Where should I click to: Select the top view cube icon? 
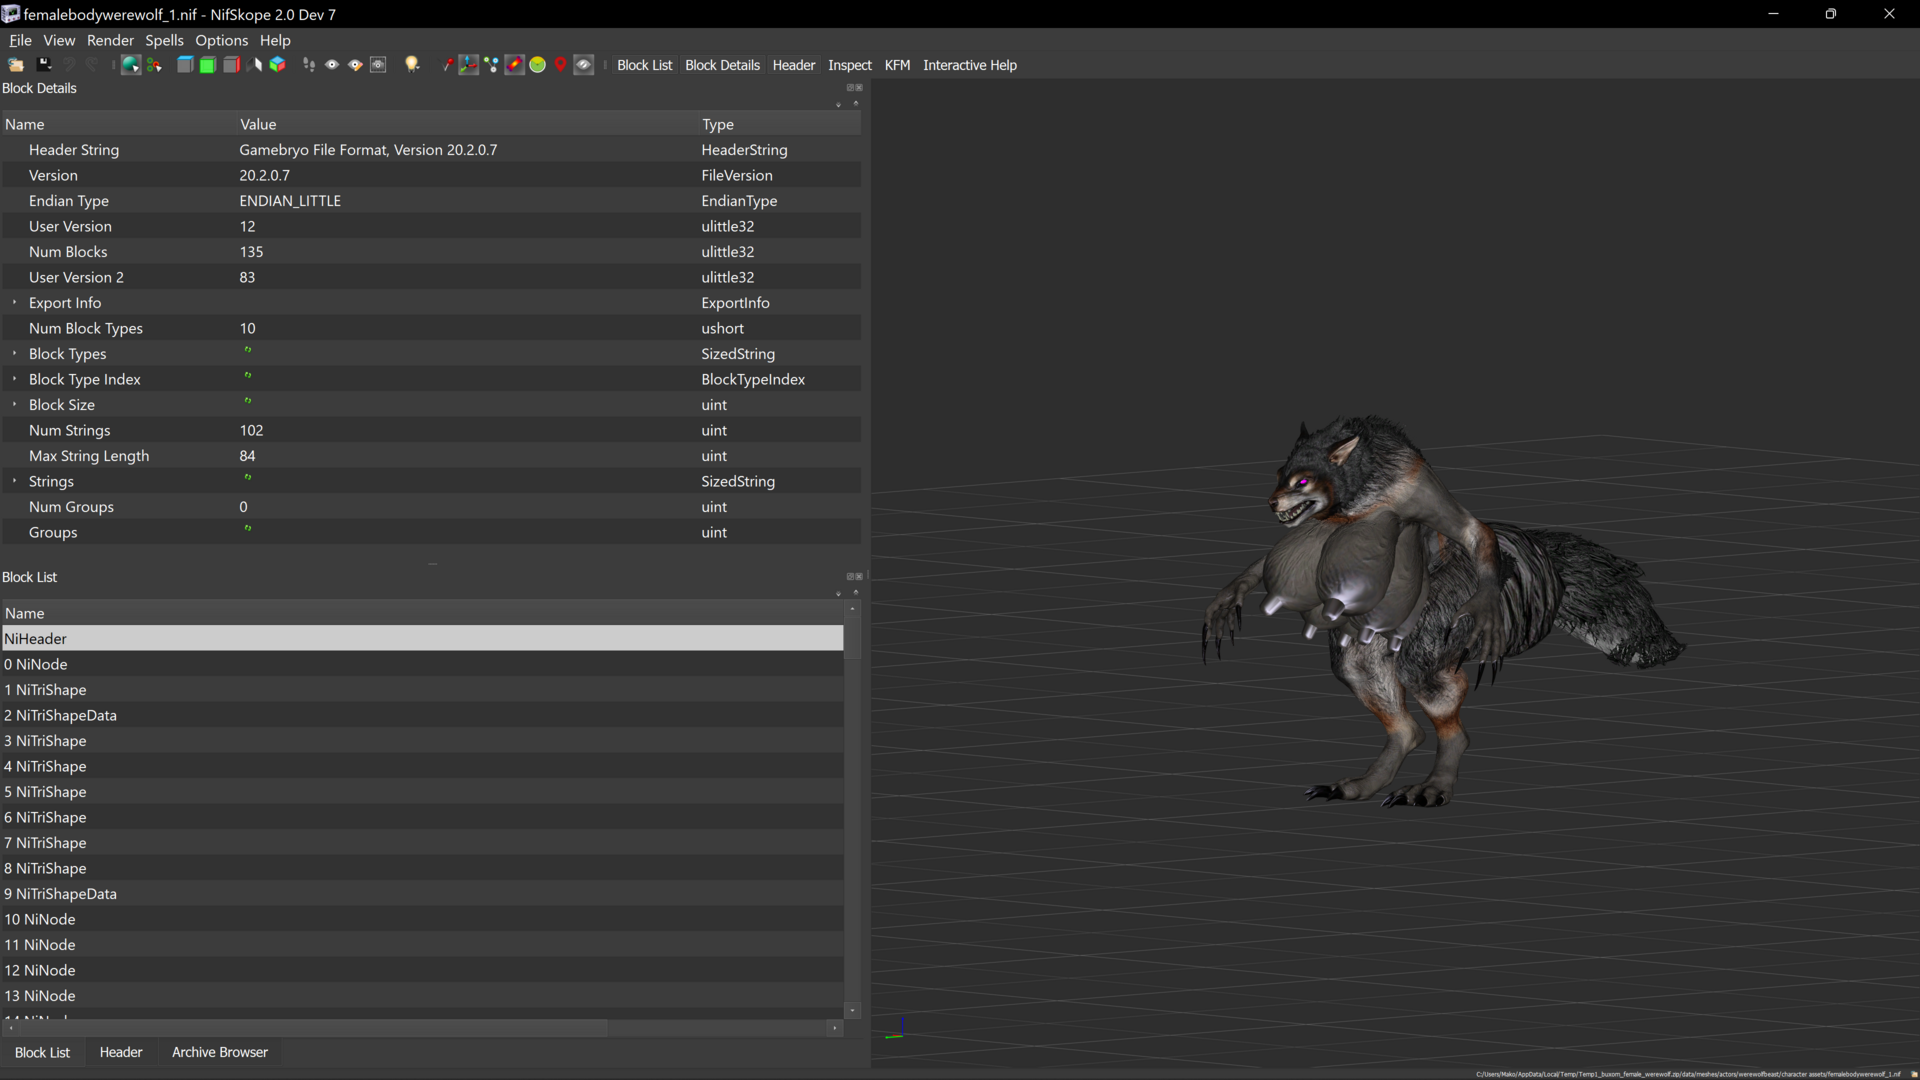coord(185,65)
